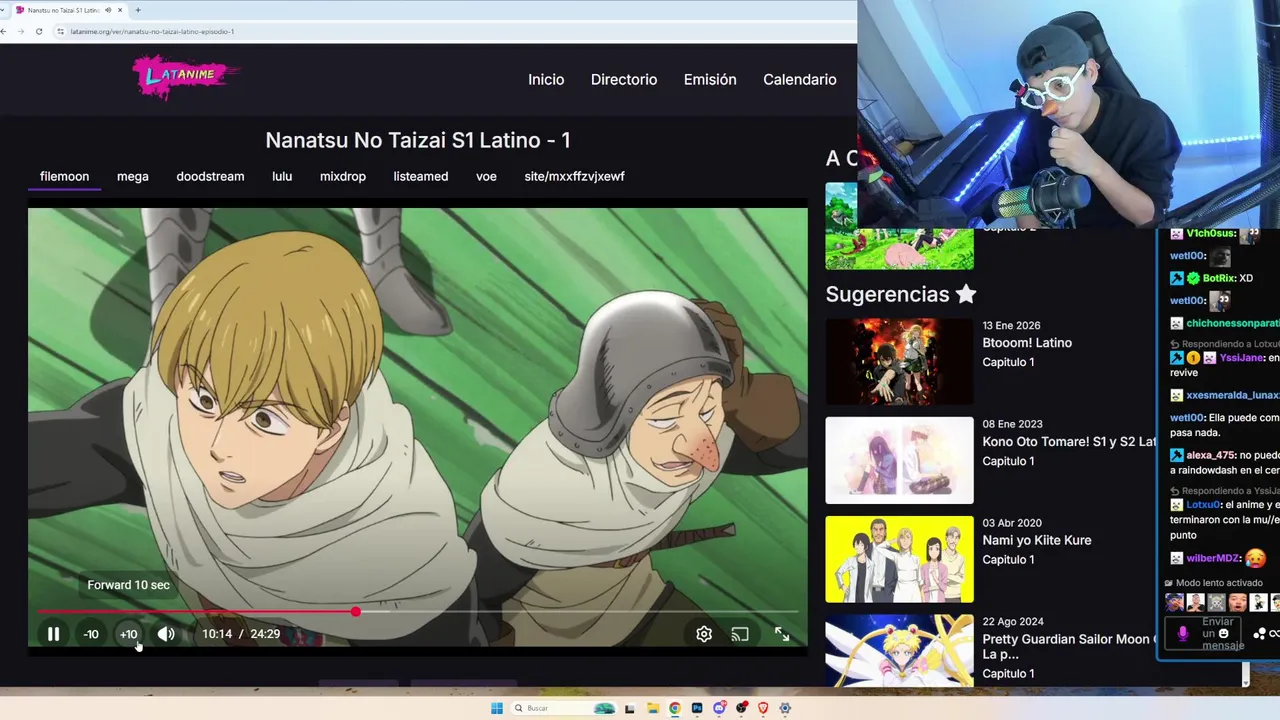Pause the video with the pause button
The height and width of the screenshot is (720, 1280).
[53, 634]
